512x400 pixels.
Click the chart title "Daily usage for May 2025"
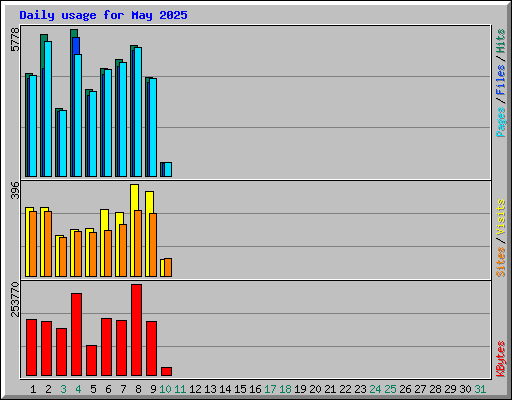pos(103,15)
